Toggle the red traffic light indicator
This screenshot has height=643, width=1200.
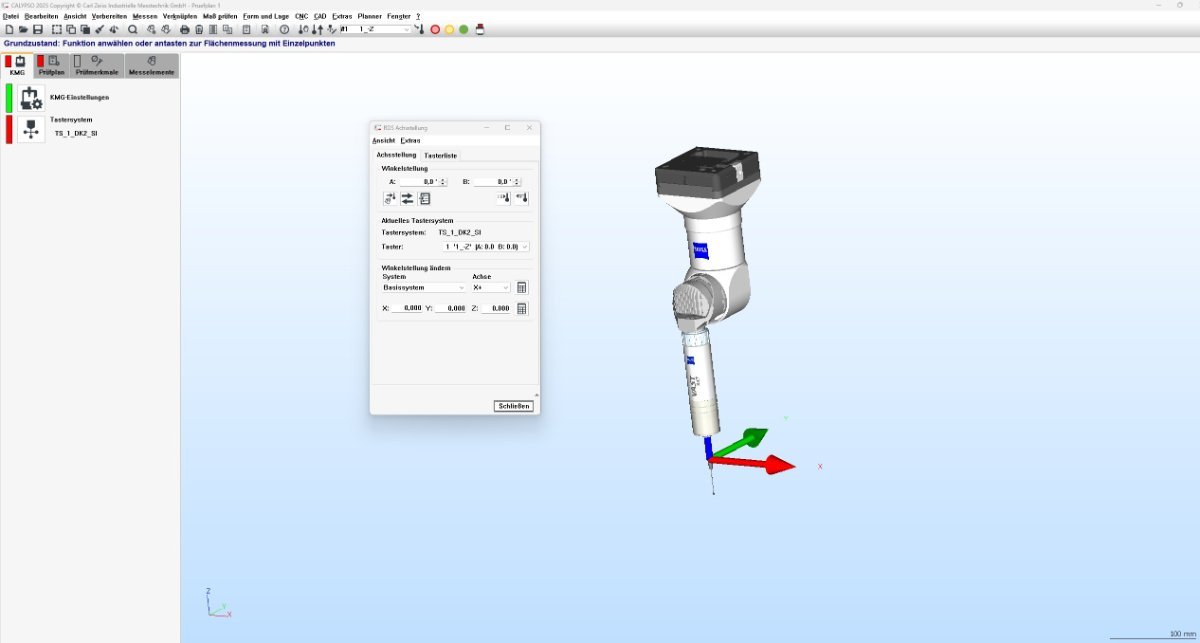[435, 30]
